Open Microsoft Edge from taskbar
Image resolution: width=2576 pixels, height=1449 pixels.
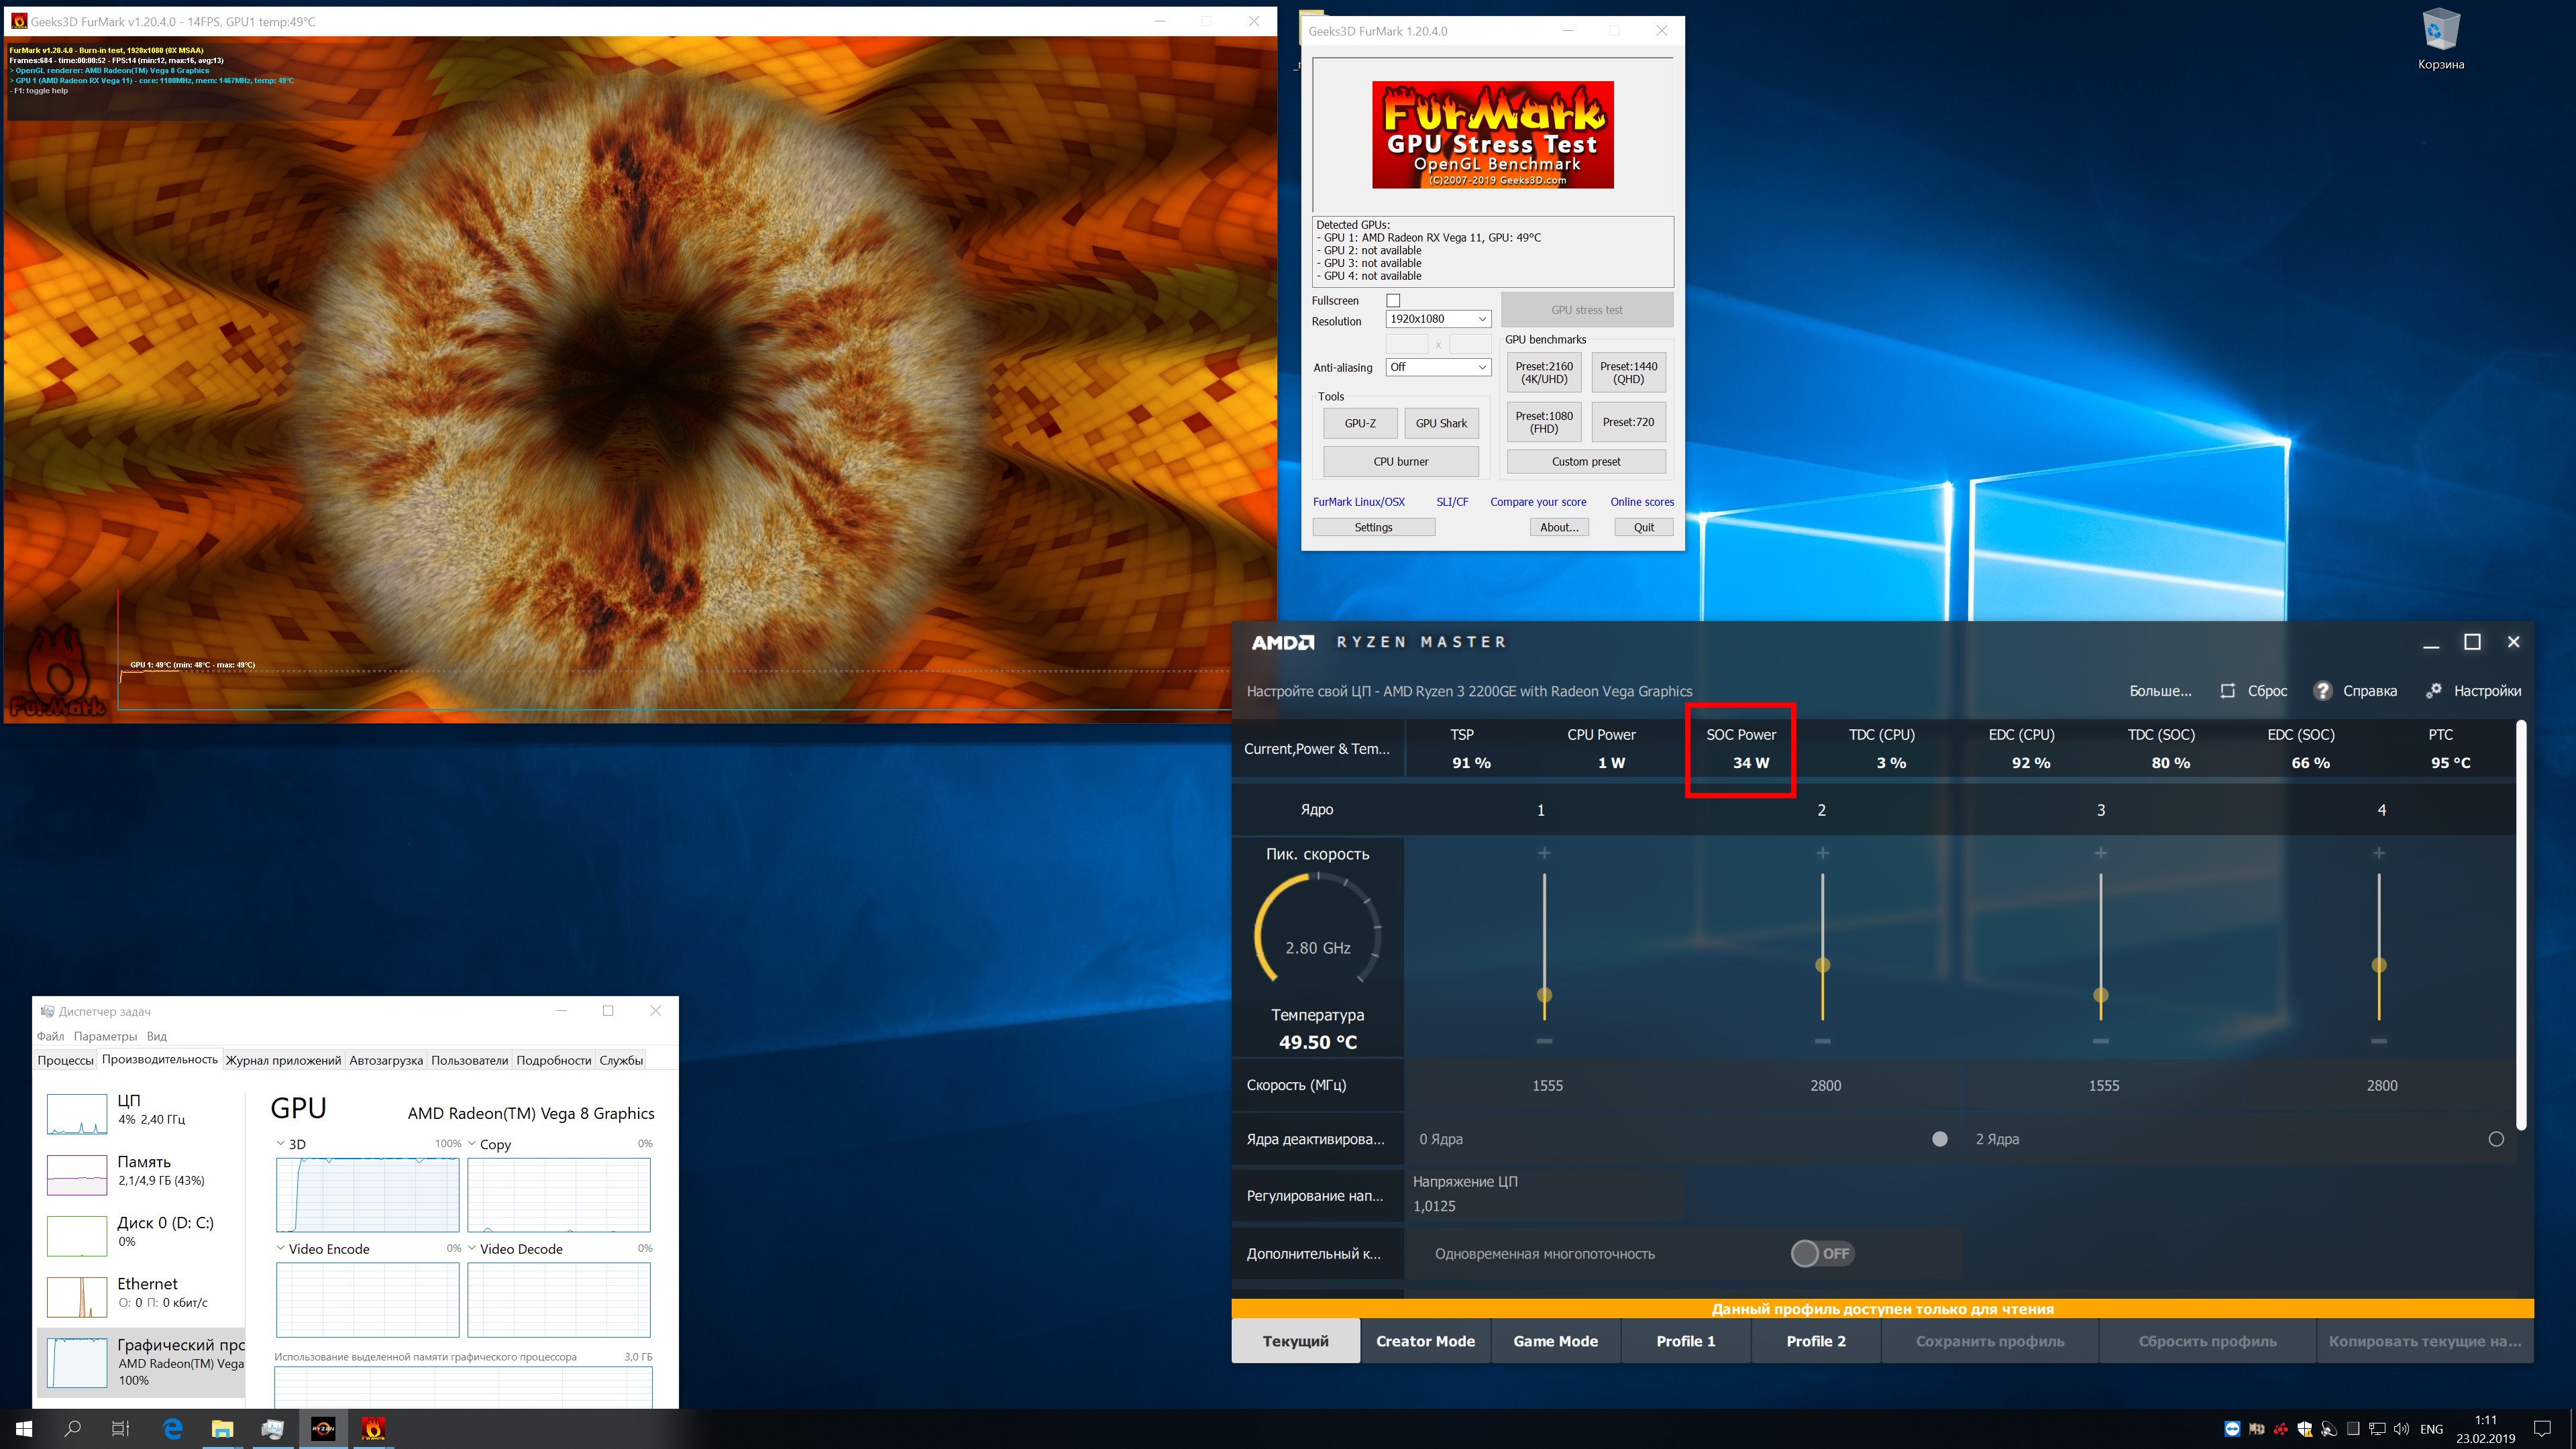pos(173,1428)
